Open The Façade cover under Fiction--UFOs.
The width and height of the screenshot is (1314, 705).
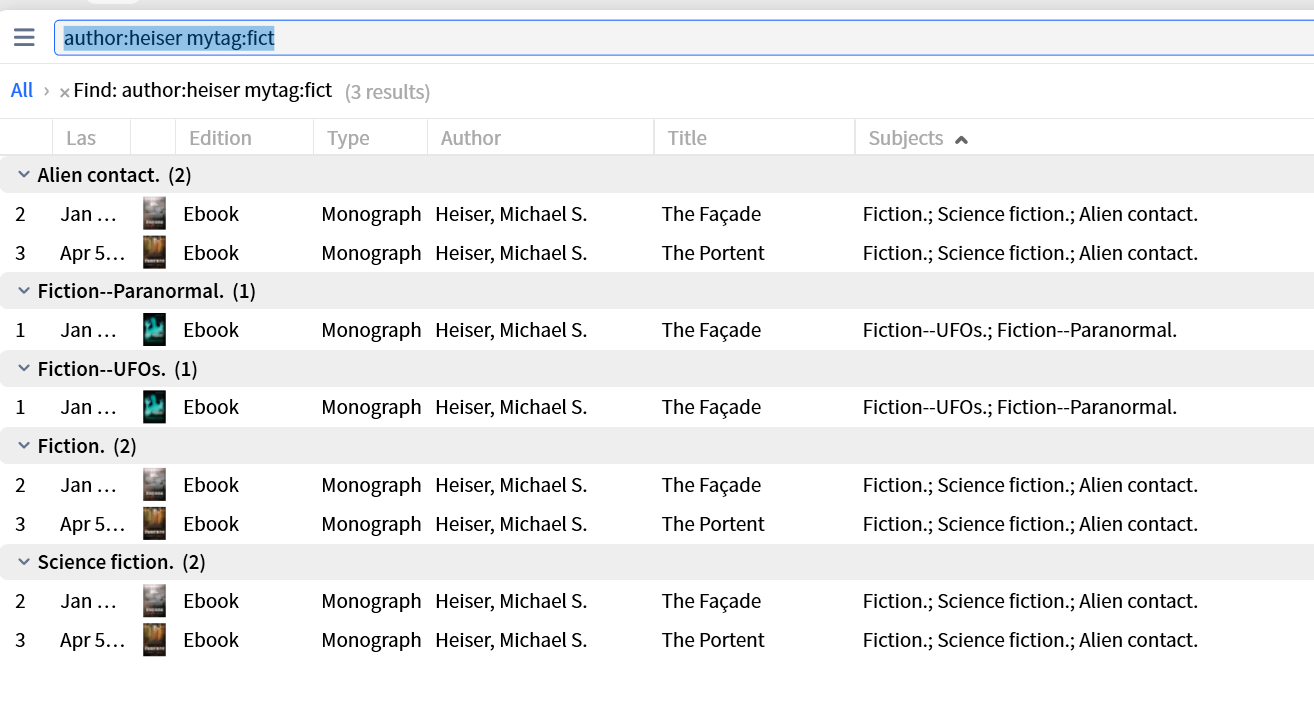[154, 407]
